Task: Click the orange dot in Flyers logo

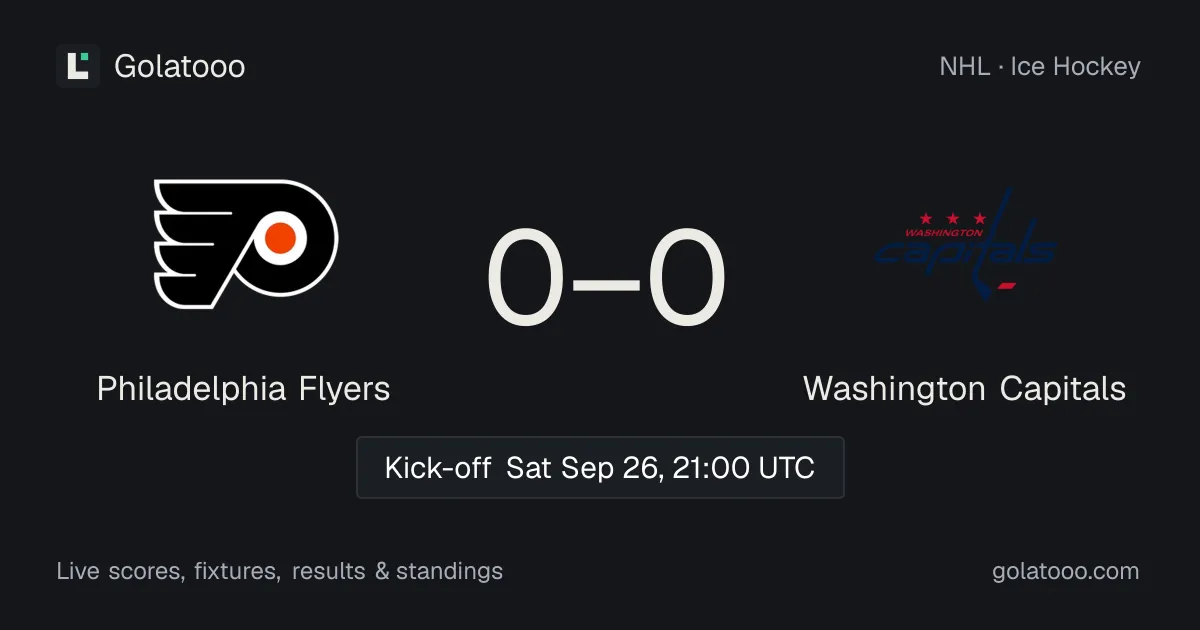Action: pos(281,237)
